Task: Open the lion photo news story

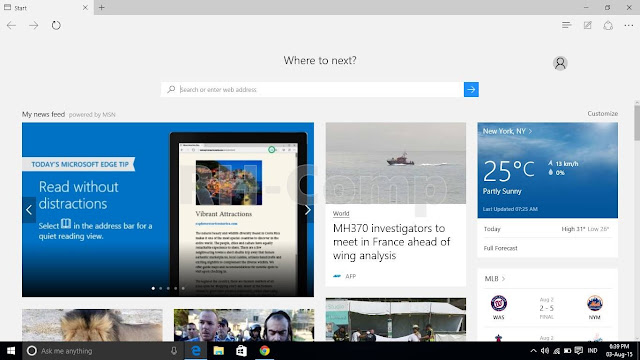Action: pos(92,325)
